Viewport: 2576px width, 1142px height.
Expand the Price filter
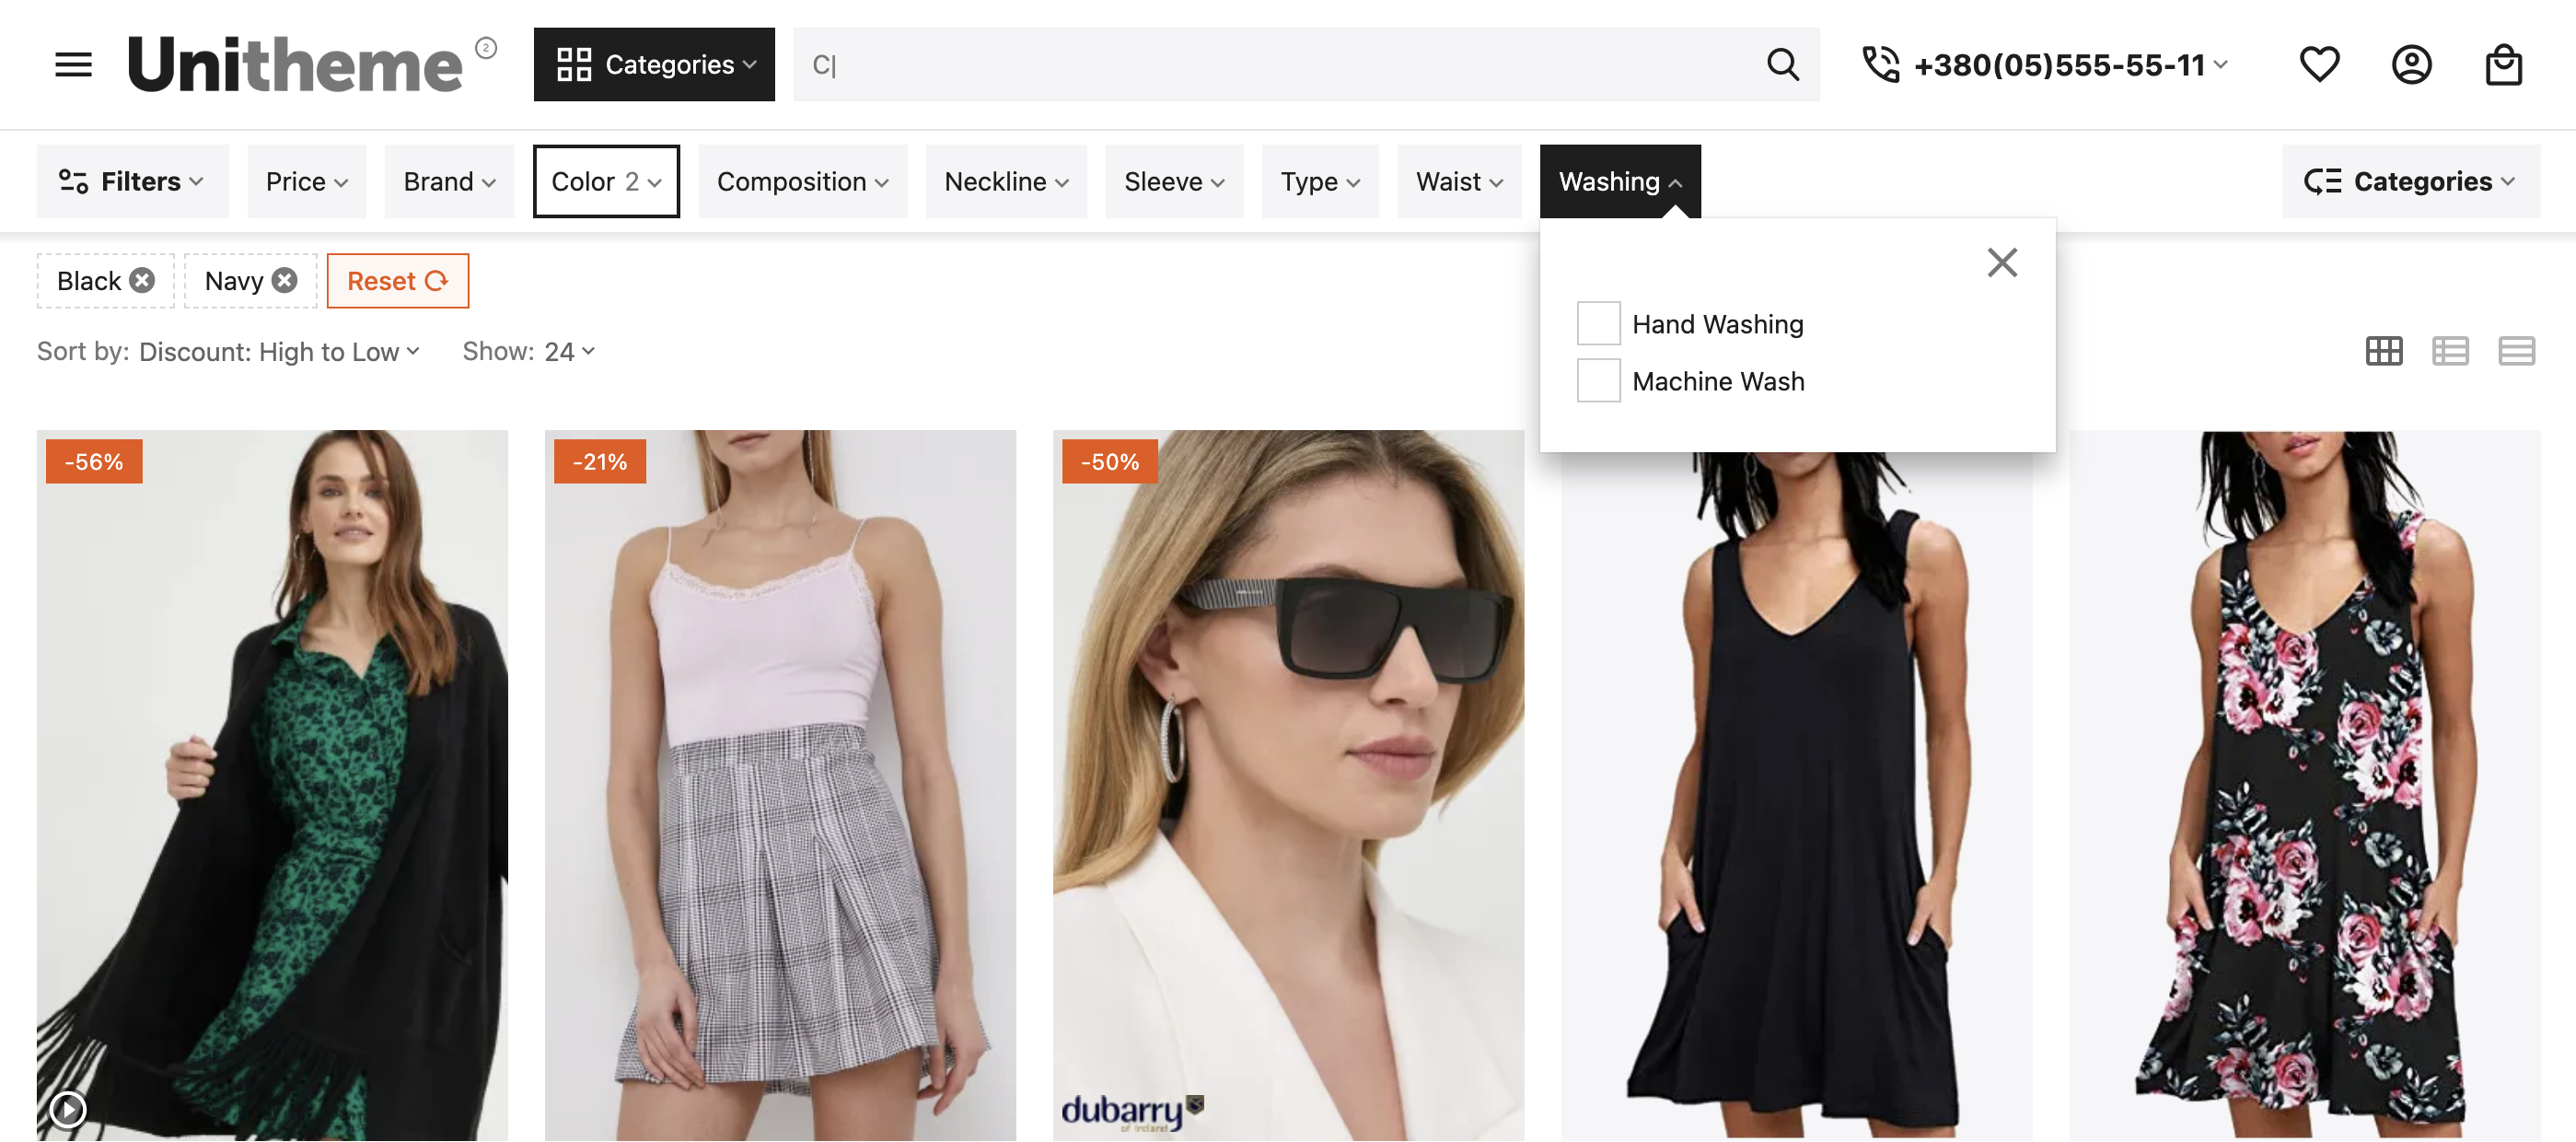click(x=306, y=181)
